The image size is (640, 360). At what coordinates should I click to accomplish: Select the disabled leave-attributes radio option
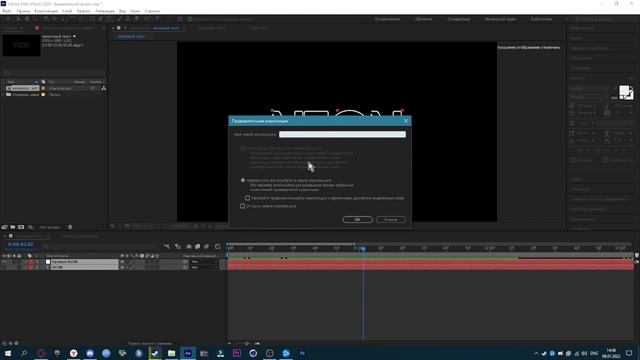[243, 148]
